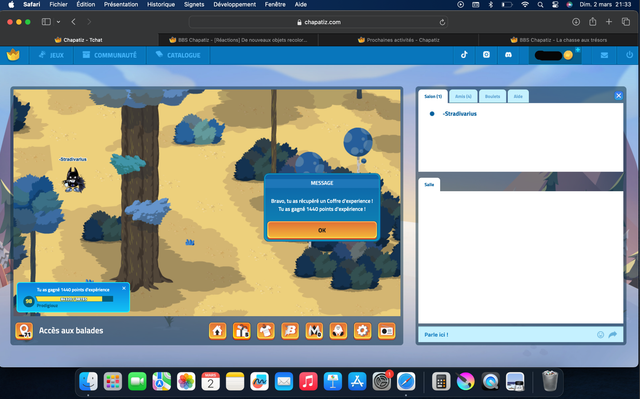Click the gold coin icon

568,55
